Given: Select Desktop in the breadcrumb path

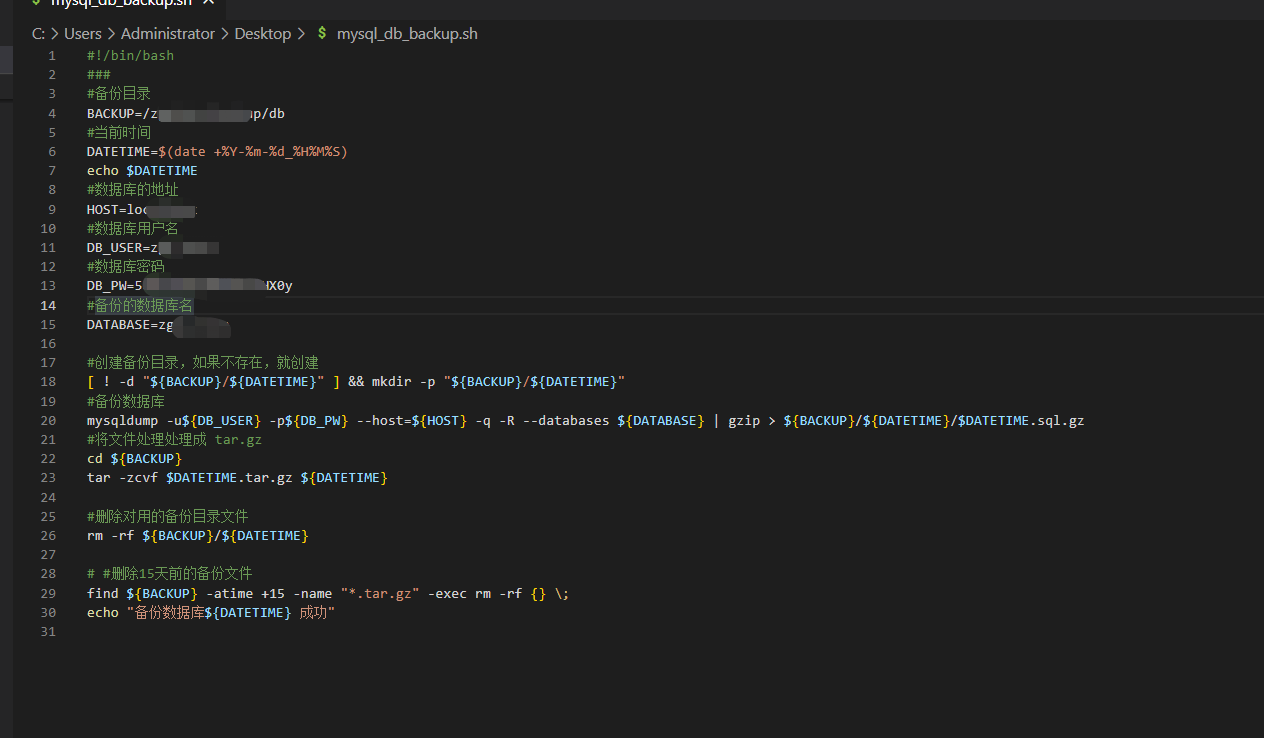Looking at the screenshot, I should tap(262, 33).
